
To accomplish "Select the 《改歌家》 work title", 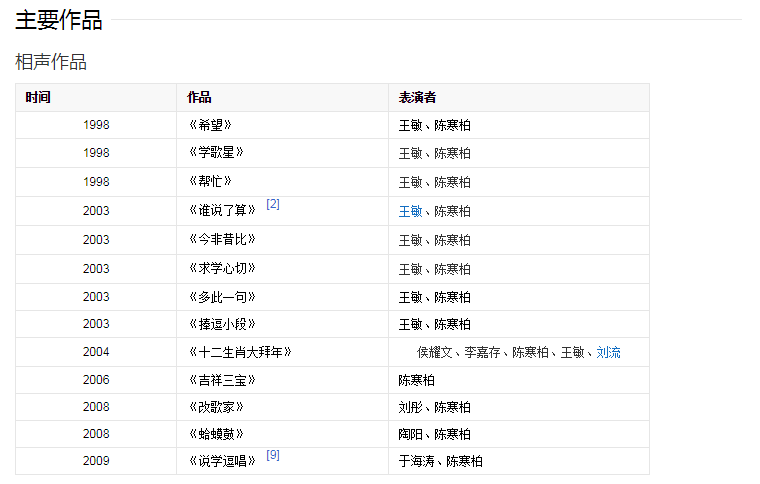I will tap(216, 407).
